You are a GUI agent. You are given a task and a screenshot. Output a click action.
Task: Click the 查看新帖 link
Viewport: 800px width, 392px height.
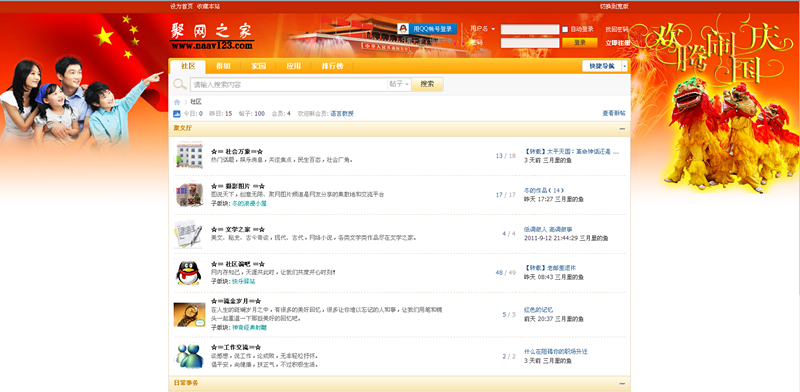pos(614,113)
